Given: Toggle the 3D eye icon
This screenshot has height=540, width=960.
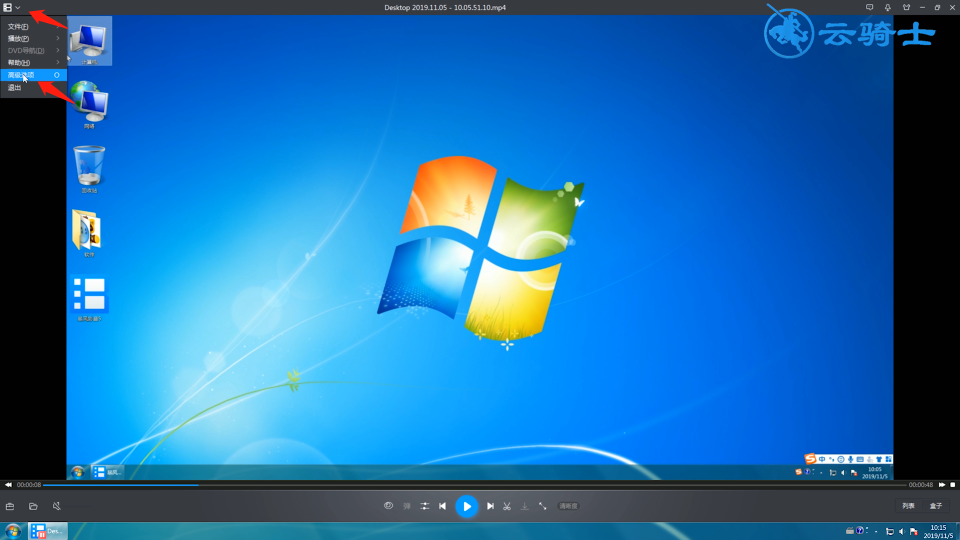Looking at the screenshot, I should (x=388, y=506).
